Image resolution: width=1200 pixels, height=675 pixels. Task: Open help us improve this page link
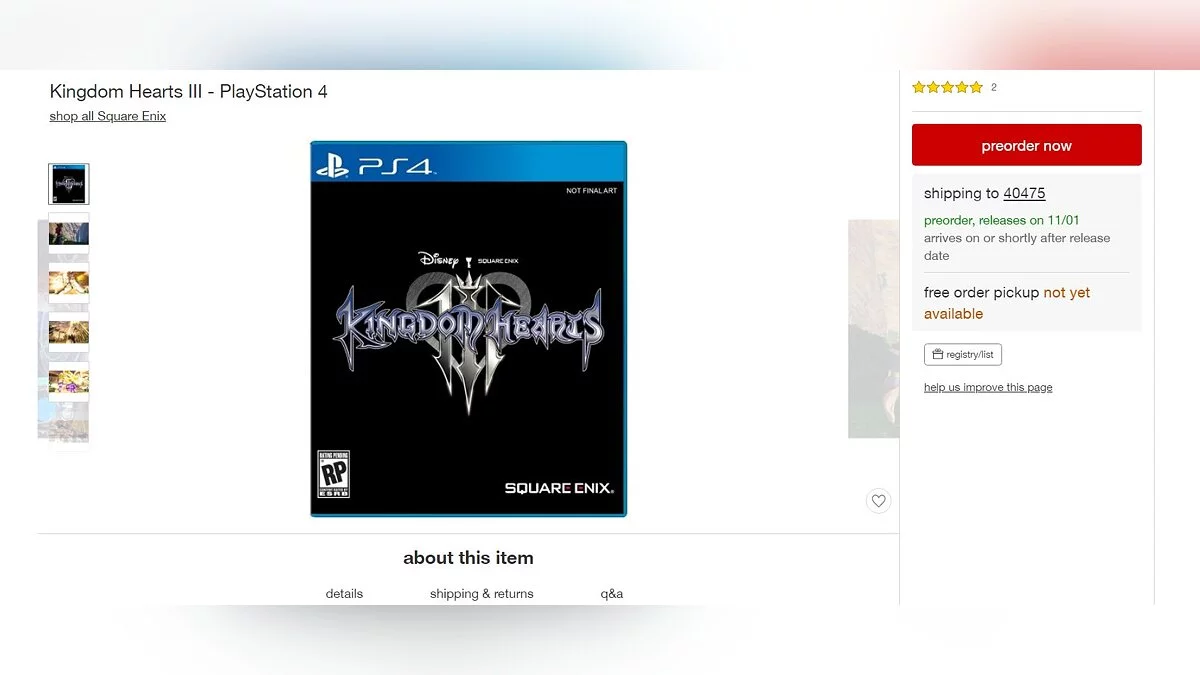(x=988, y=387)
